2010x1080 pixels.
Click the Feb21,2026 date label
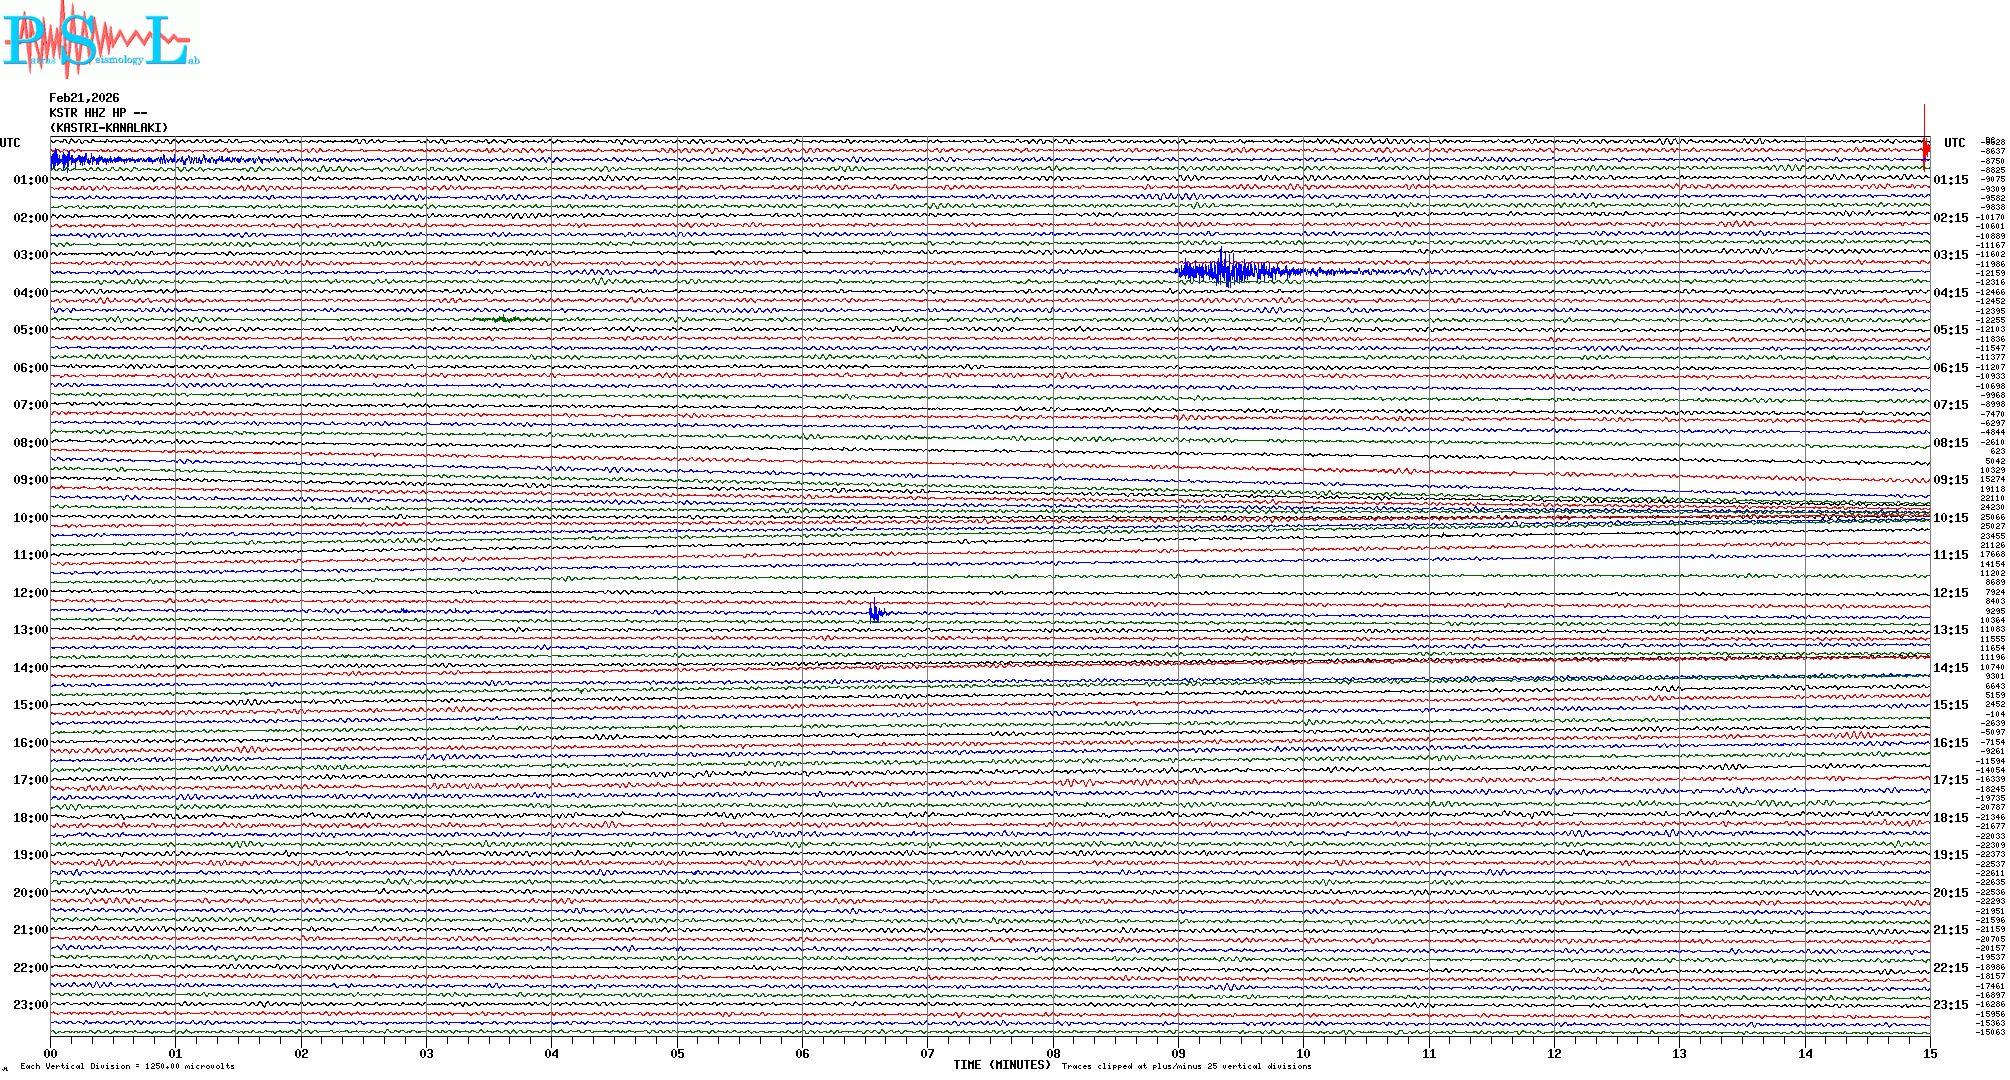click(x=84, y=98)
